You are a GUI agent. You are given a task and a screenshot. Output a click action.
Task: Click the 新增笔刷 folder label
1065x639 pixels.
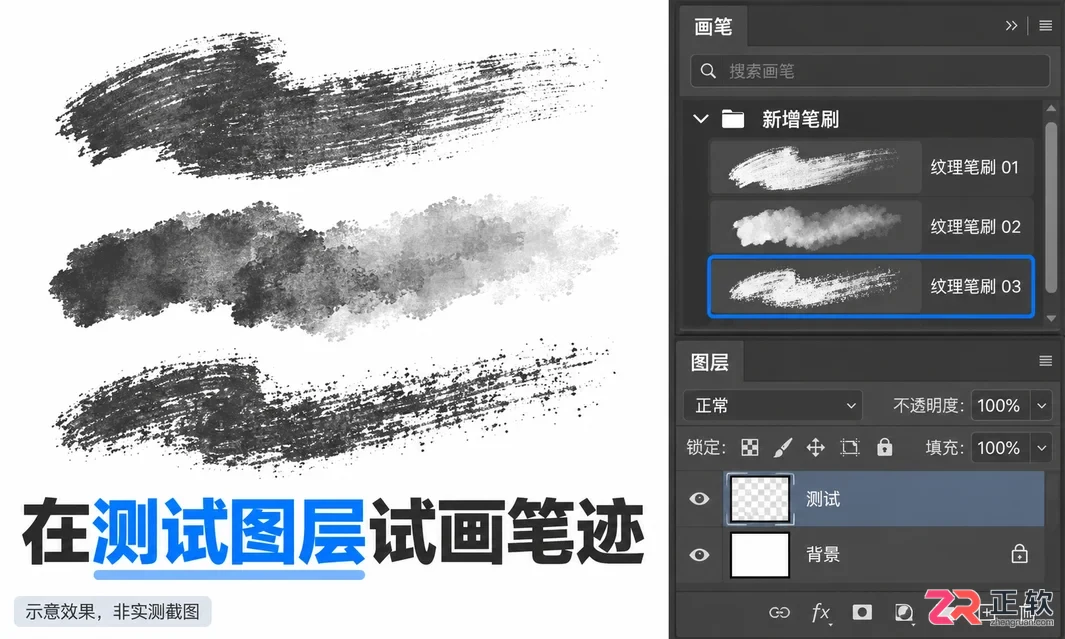click(800, 120)
